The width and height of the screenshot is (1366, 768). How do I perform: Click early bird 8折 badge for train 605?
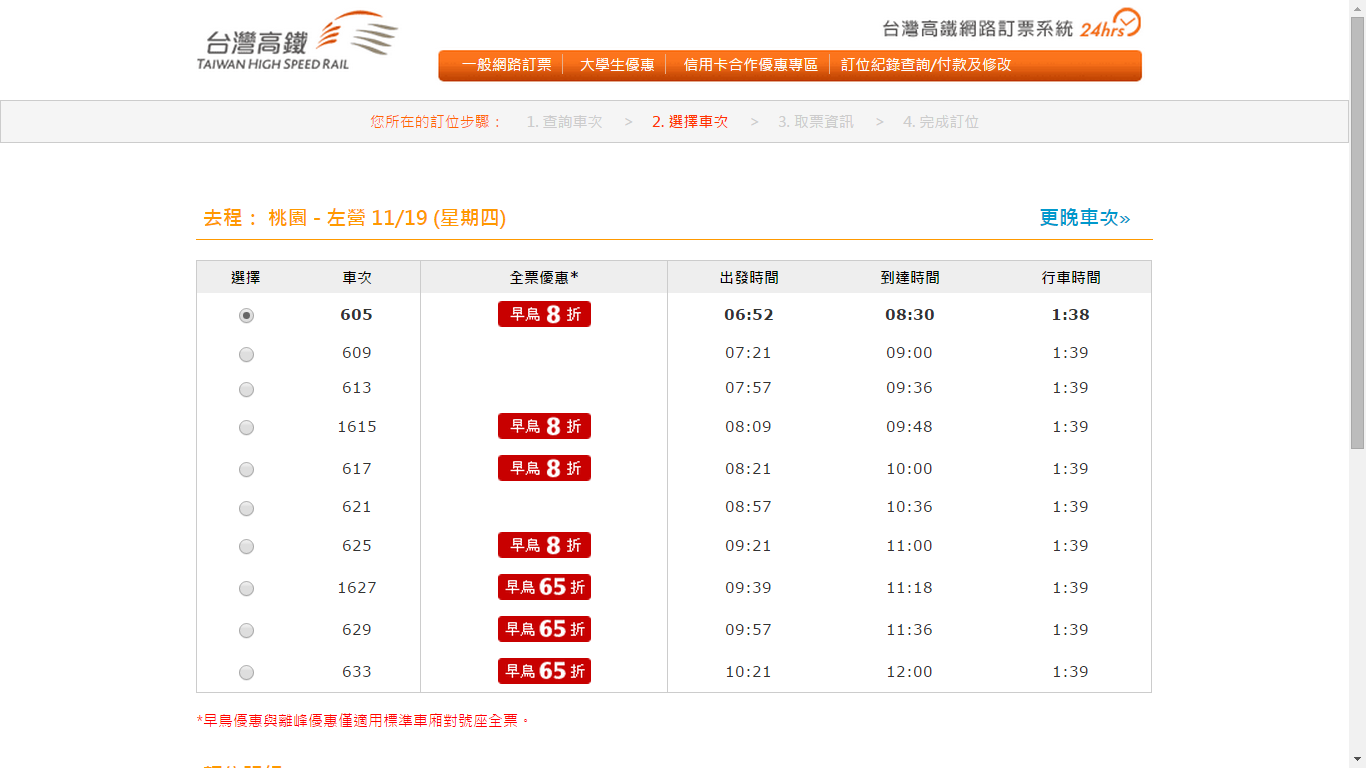click(x=544, y=314)
